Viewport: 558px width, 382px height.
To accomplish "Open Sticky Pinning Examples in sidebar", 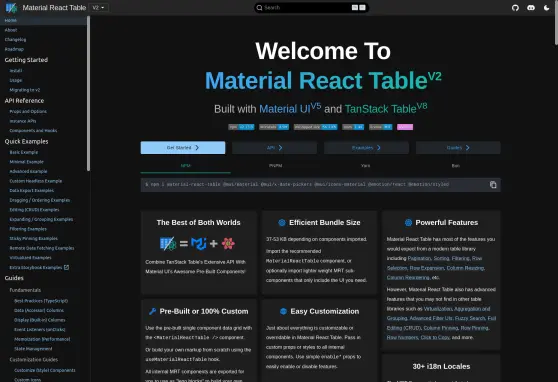I will coord(33,239).
